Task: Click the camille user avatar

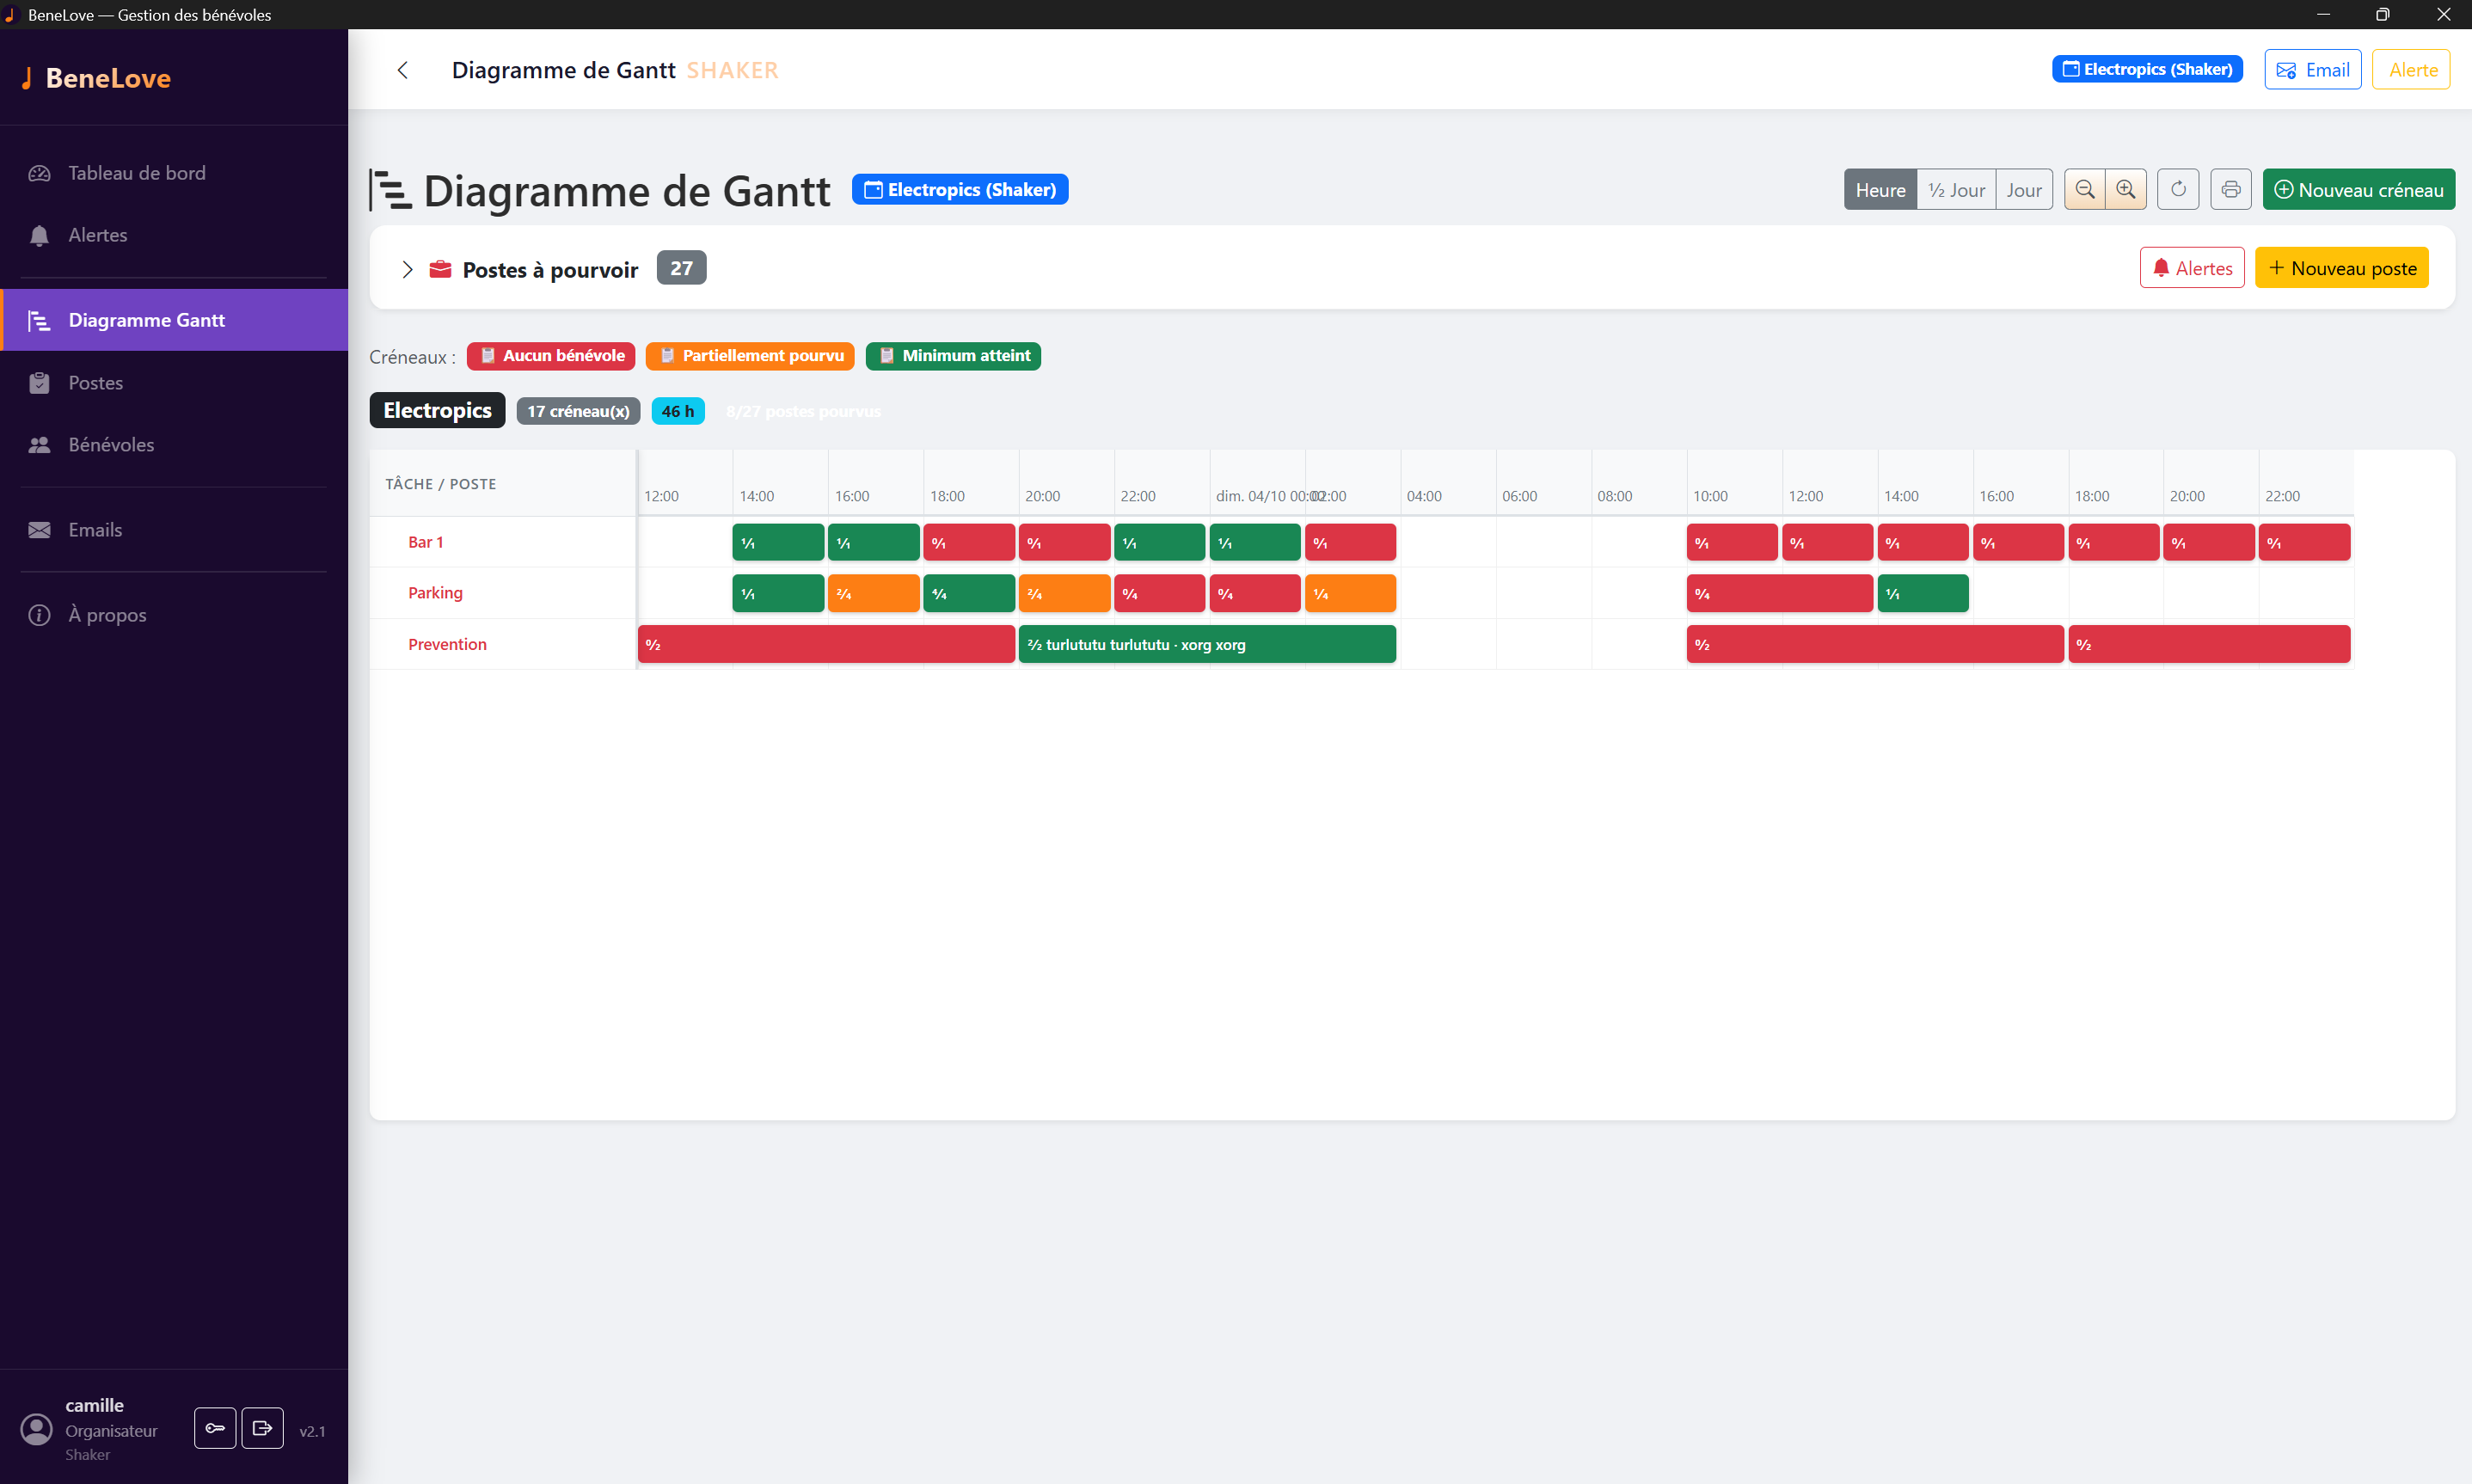Action: [37, 1429]
